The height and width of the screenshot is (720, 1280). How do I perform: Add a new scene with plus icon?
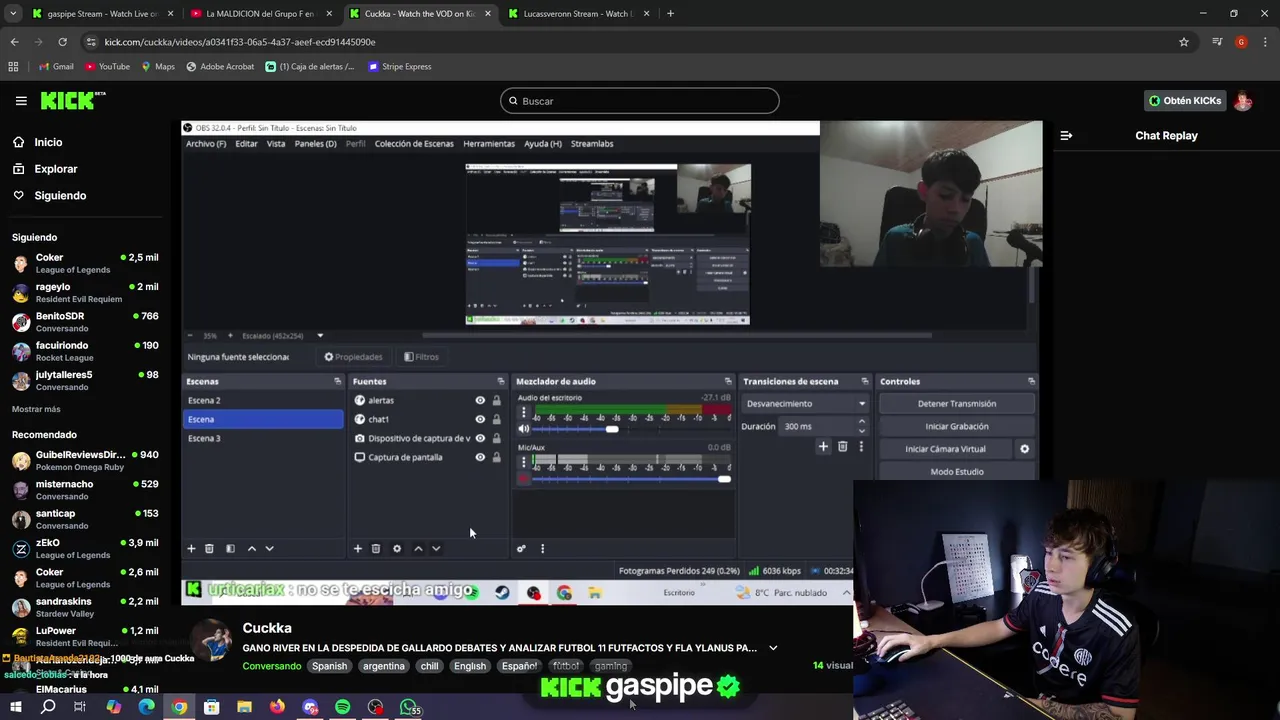pyautogui.click(x=191, y=548)
